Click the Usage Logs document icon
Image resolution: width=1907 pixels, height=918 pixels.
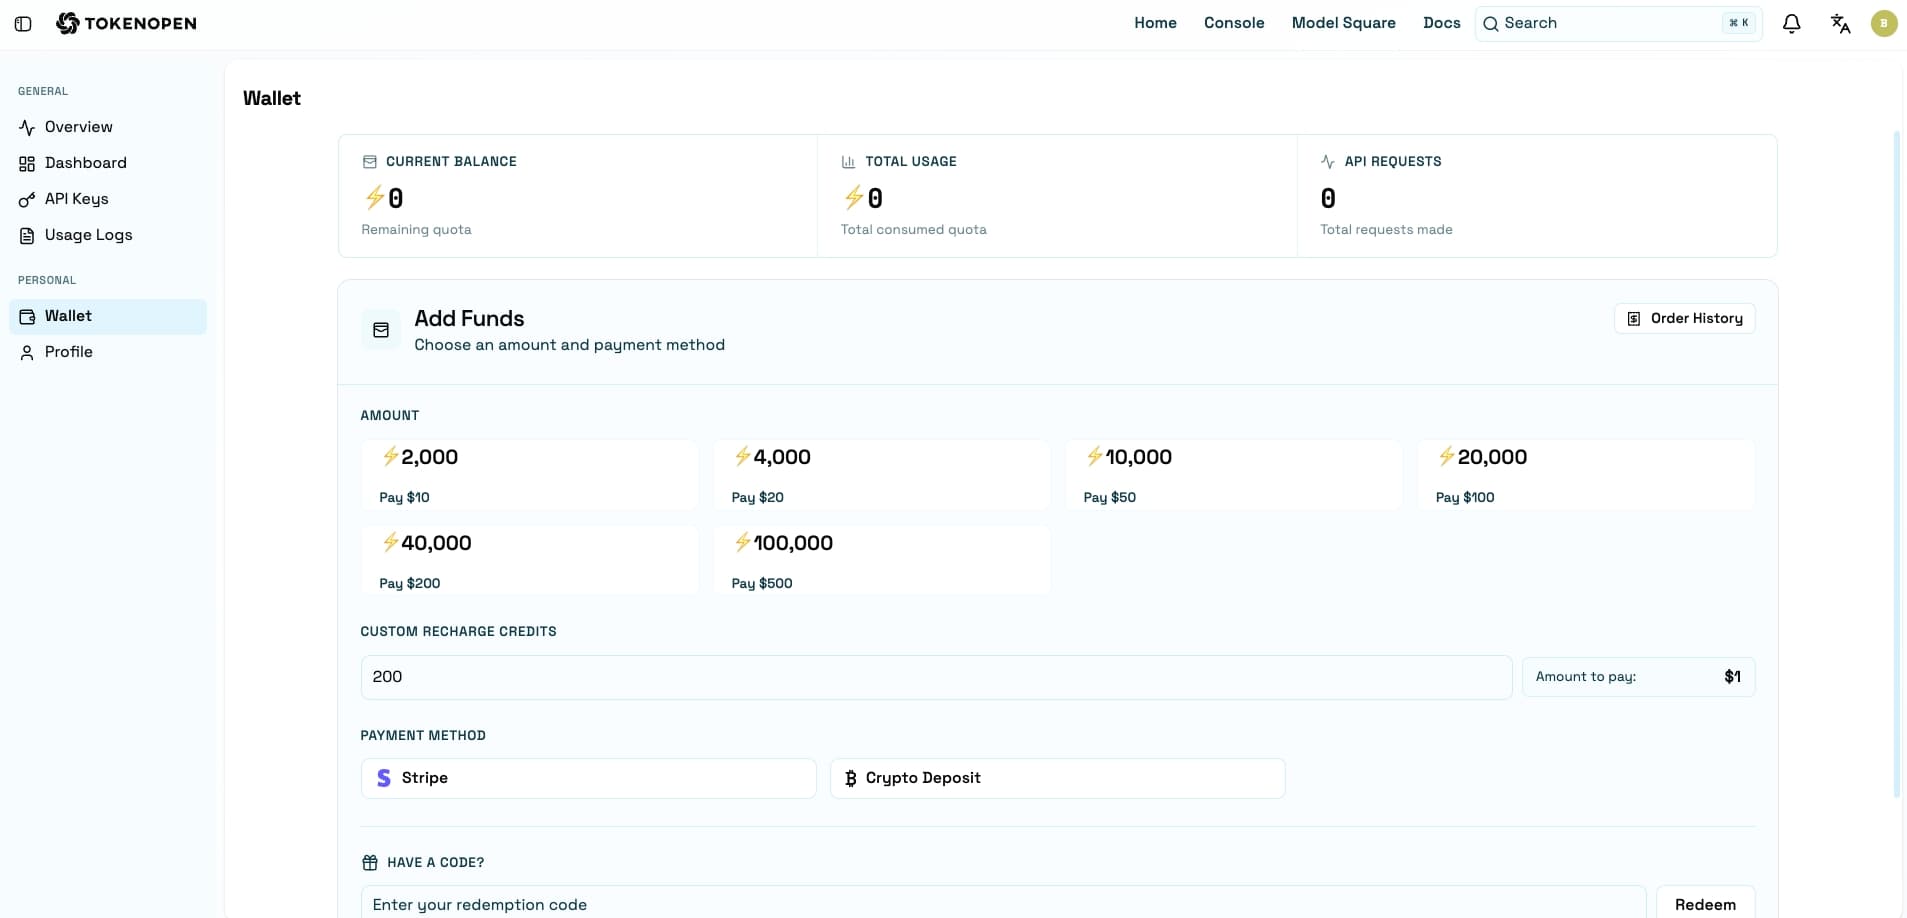(x=27, y=236)
